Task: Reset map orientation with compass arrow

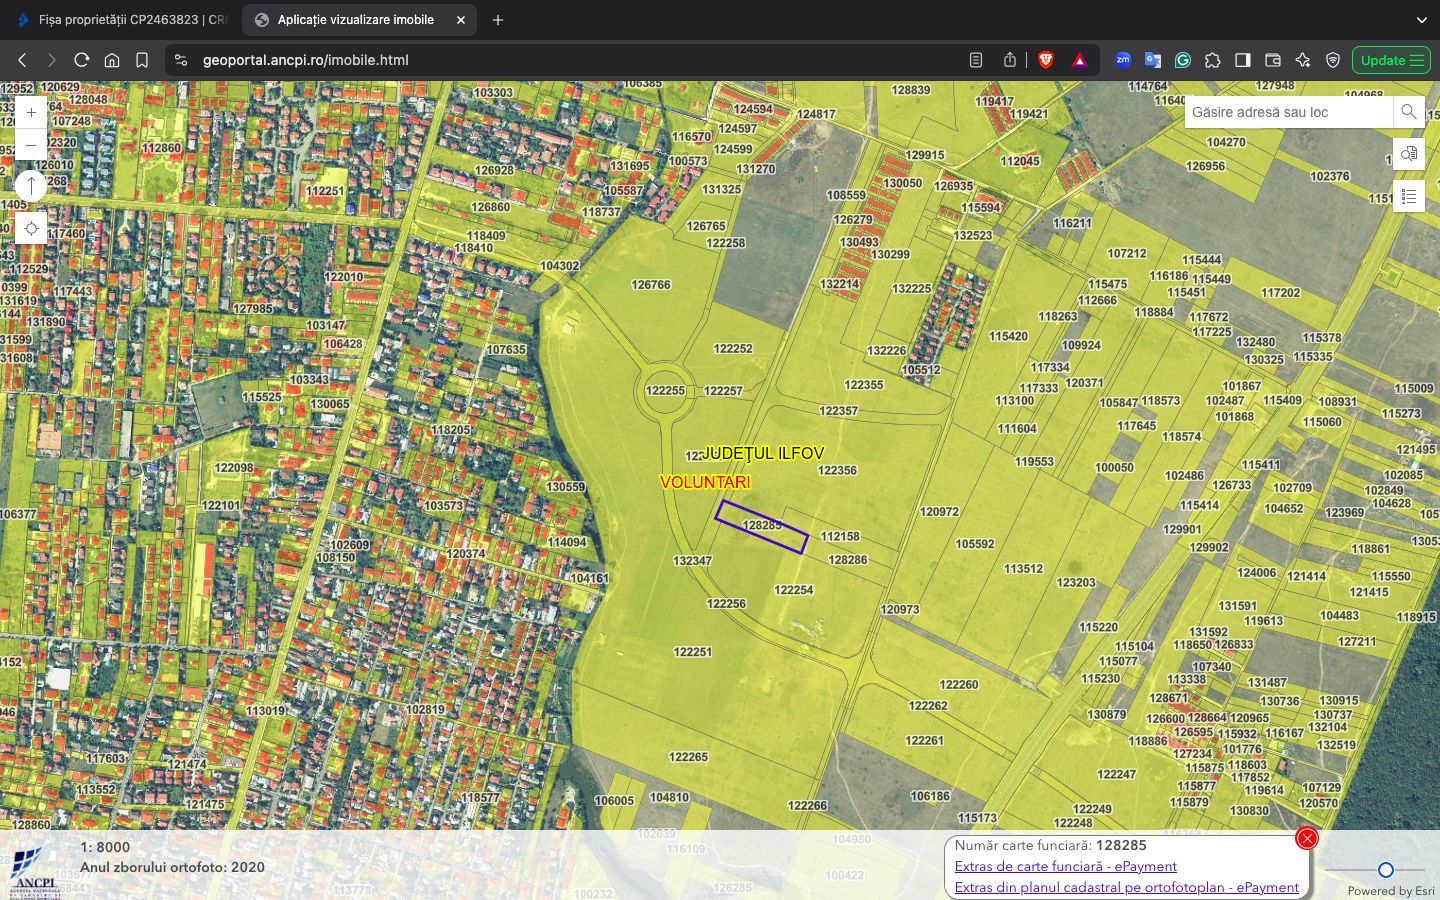Action: point(31,185)
